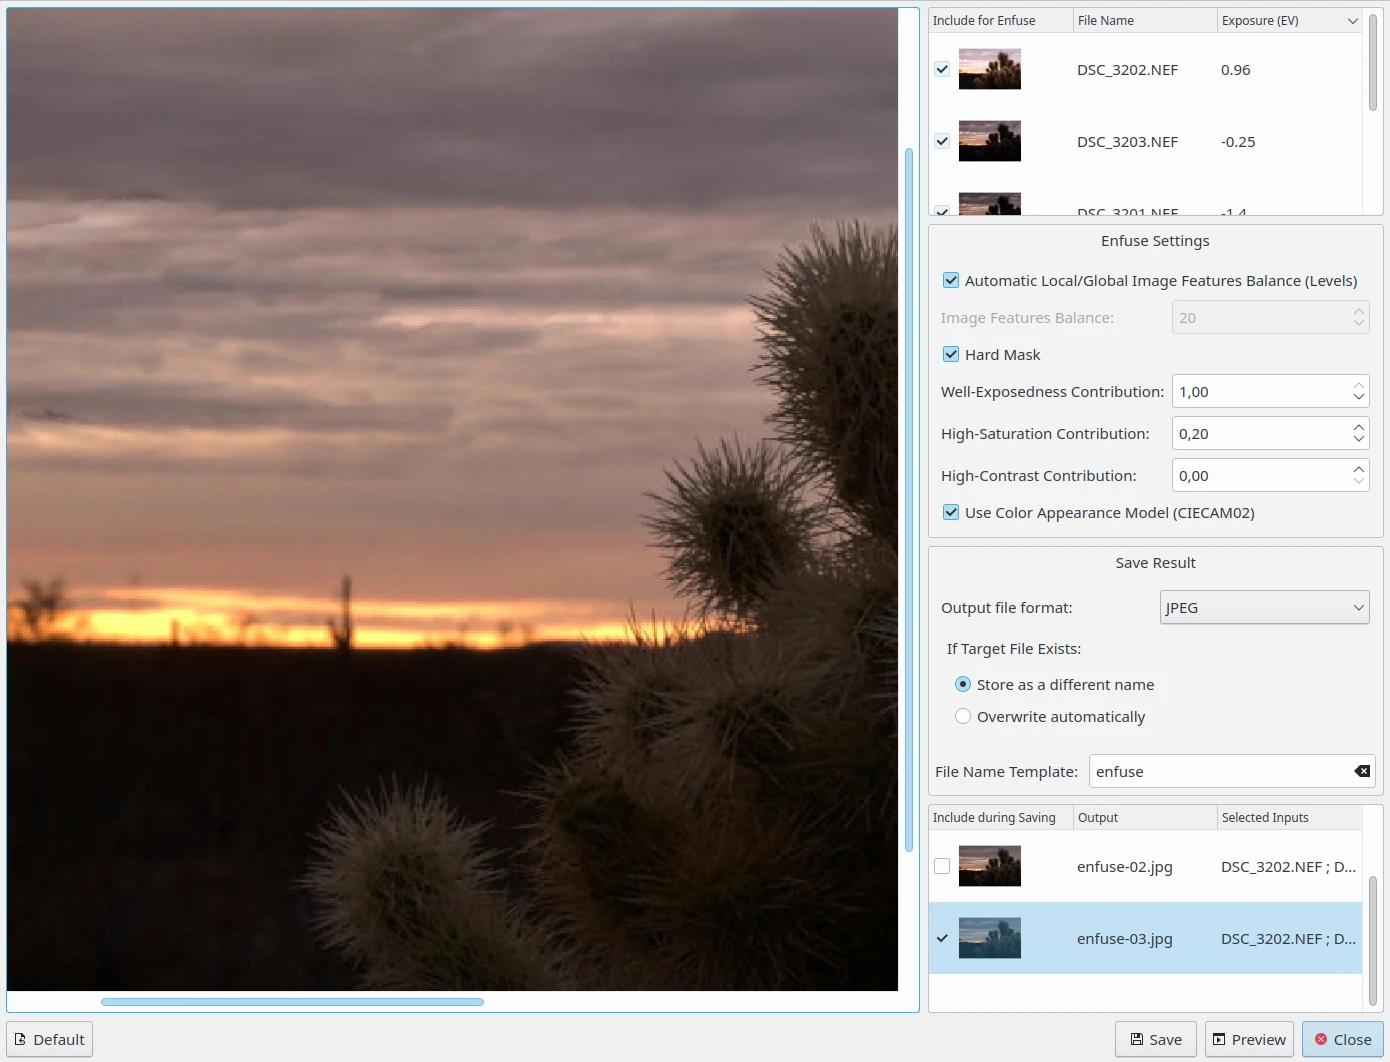This screenshot has width=1390, height=1062.
Task: Click the enfuse-02.jpg output thumbnail
Action: 989,866
